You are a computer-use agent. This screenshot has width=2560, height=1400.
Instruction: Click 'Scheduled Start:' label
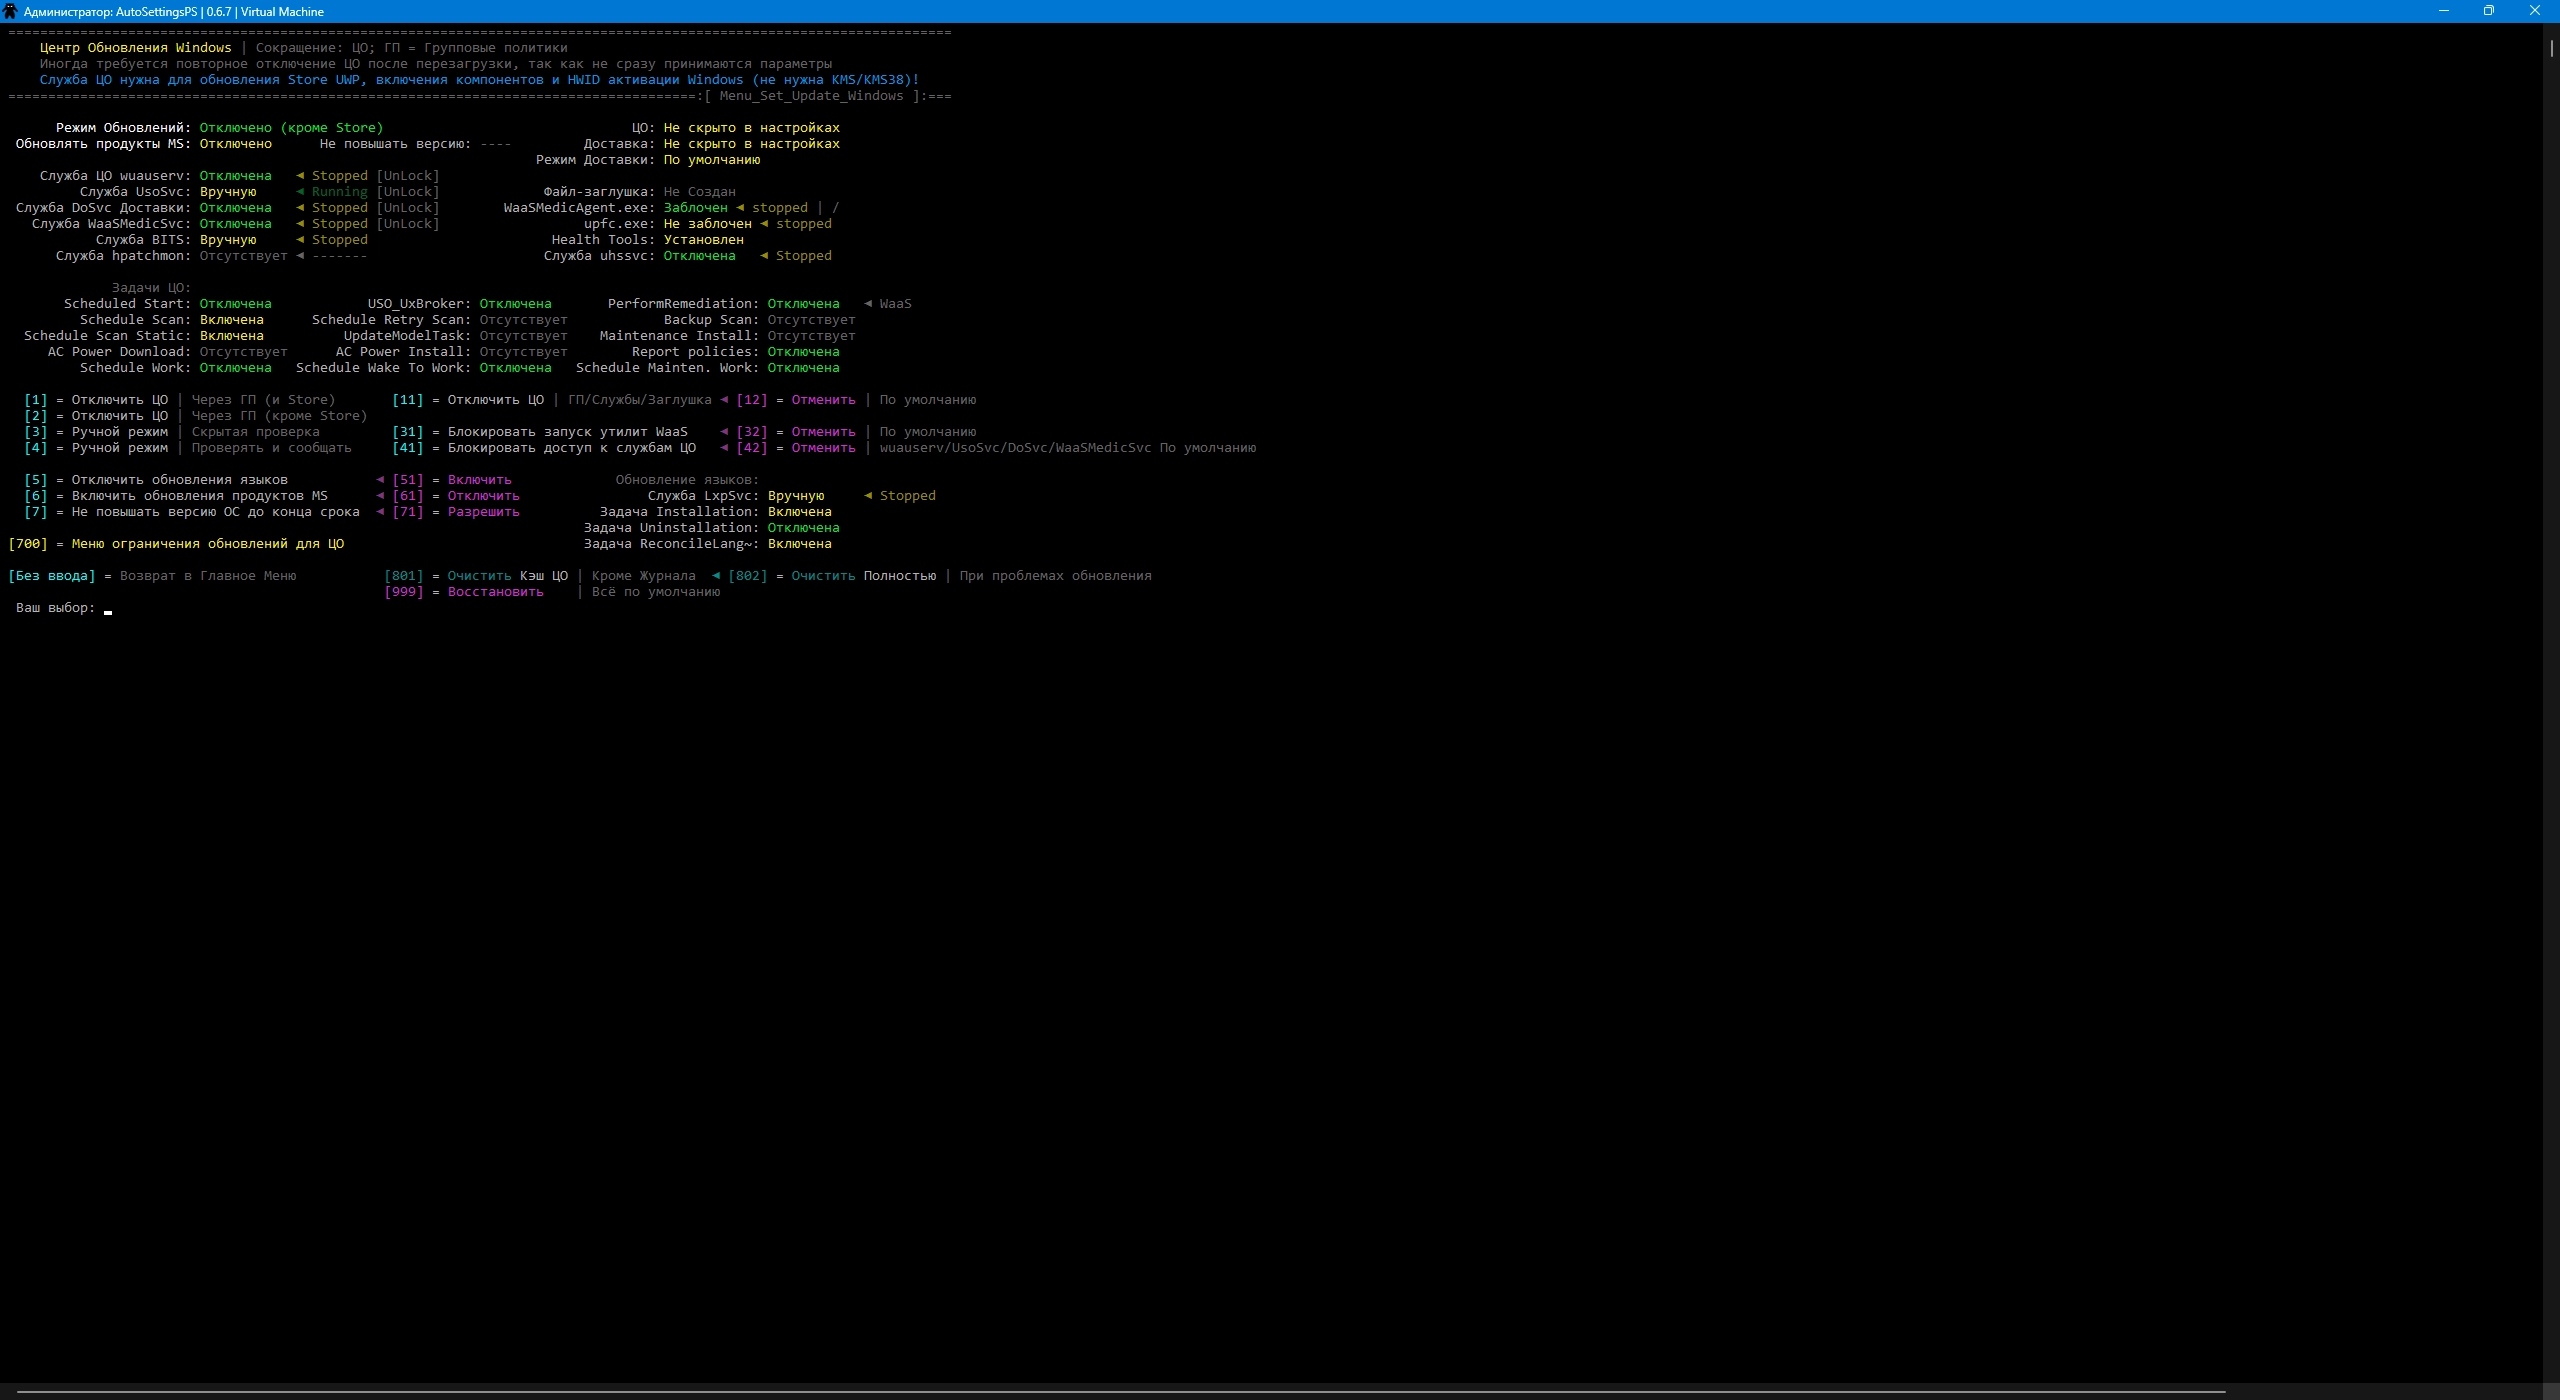pyautogui.click(x=127, y=304)
